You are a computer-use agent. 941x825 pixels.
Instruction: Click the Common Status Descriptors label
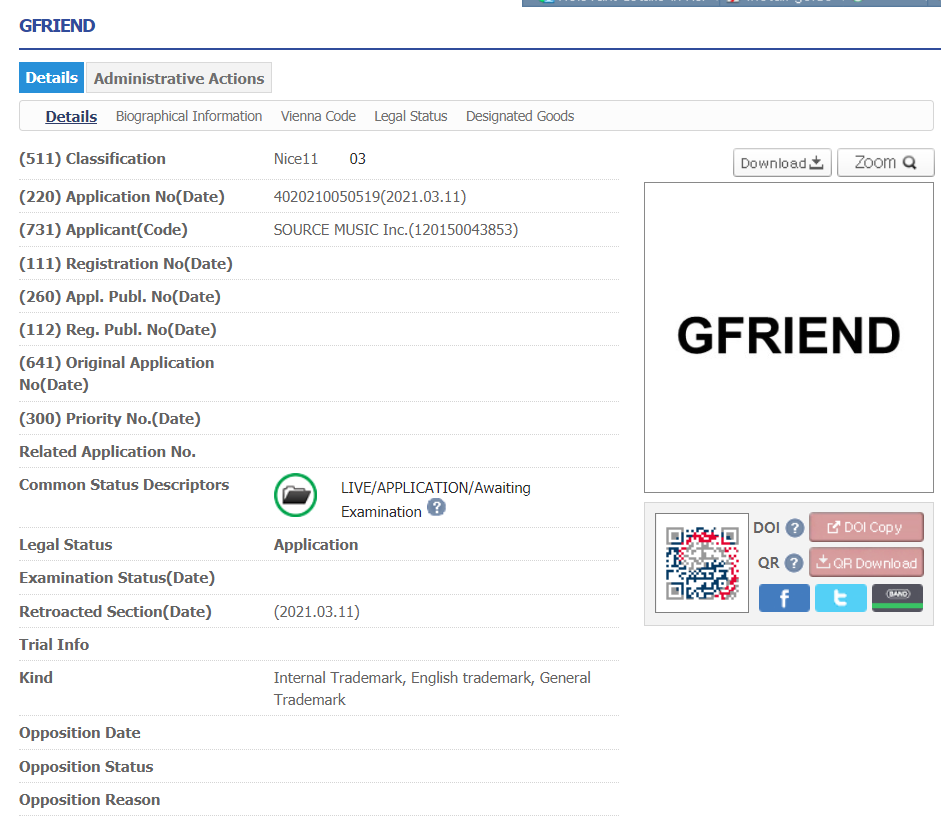coord(124,485)
